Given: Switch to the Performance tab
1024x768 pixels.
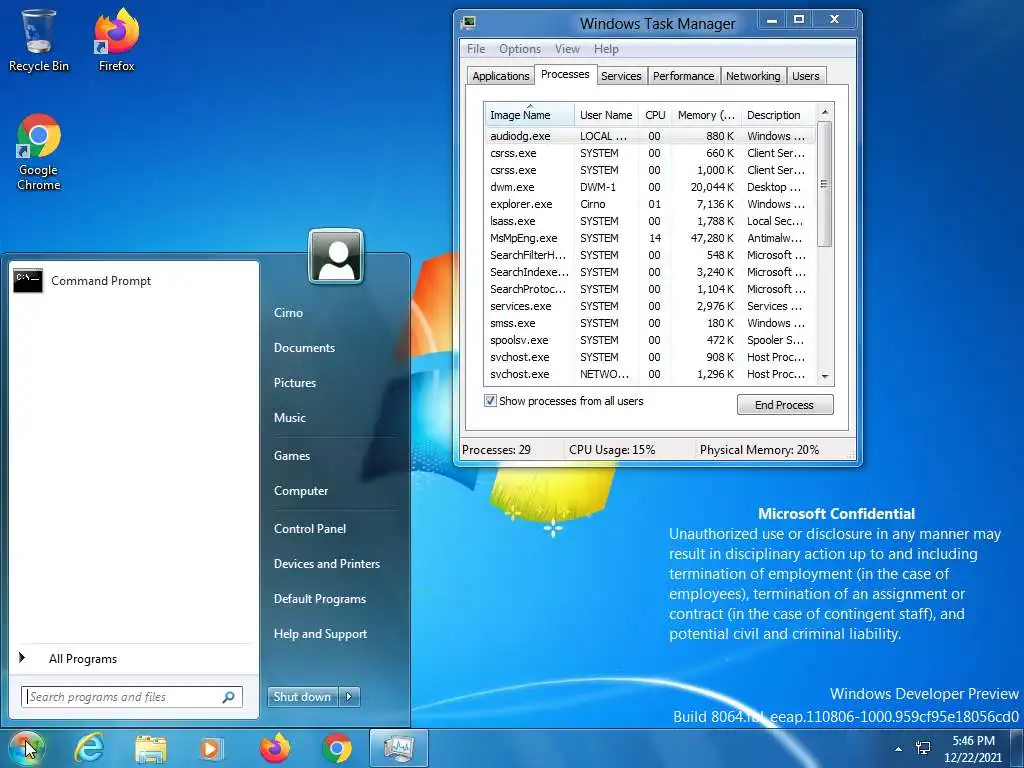Looking at the screenshot, I should coord(684,76).
